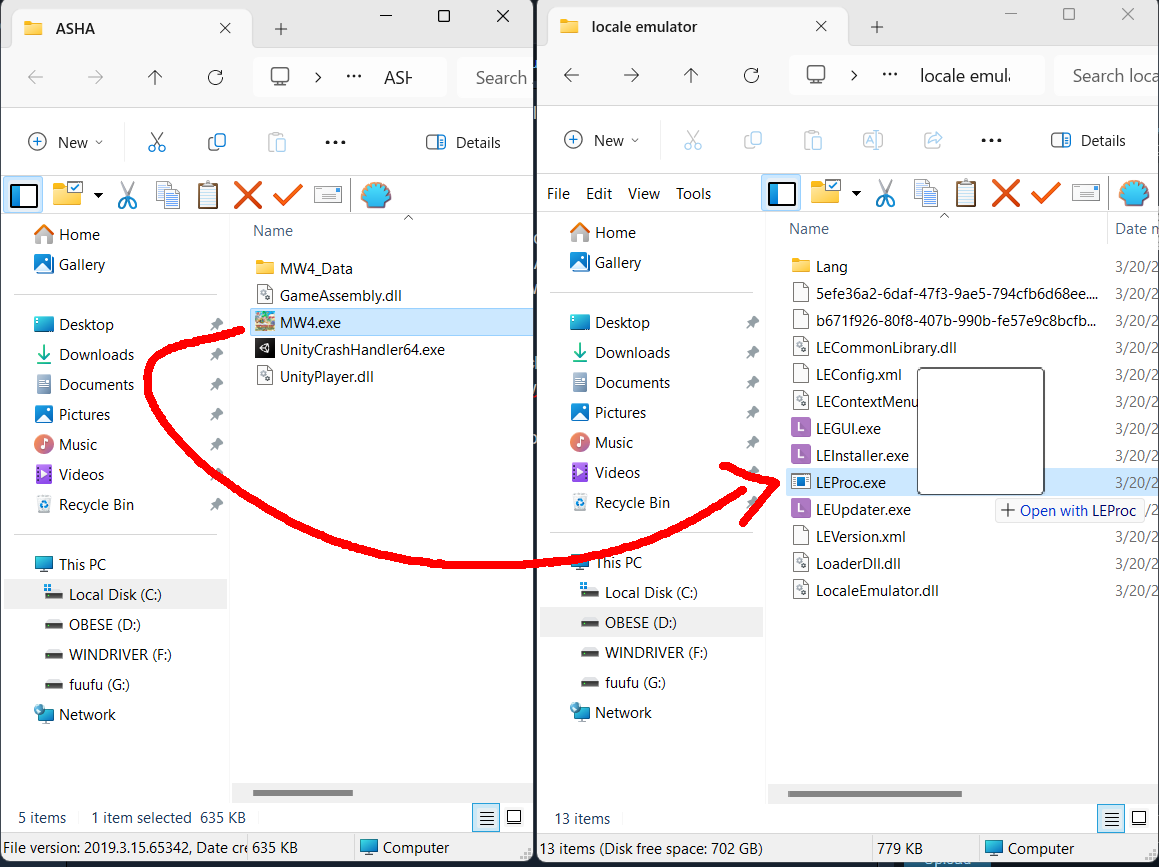Click the red X Delete icon in ASHA toolbar

point(248,195)
